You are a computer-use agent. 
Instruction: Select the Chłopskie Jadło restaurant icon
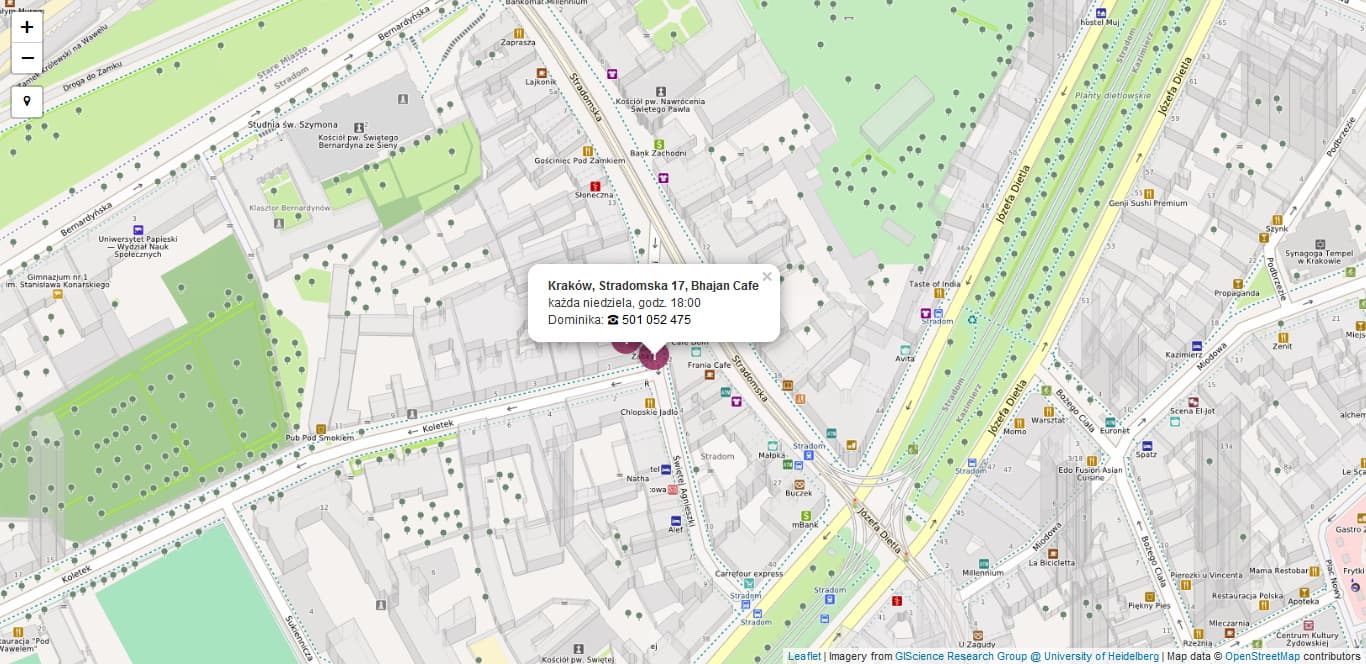click(650, 402)
